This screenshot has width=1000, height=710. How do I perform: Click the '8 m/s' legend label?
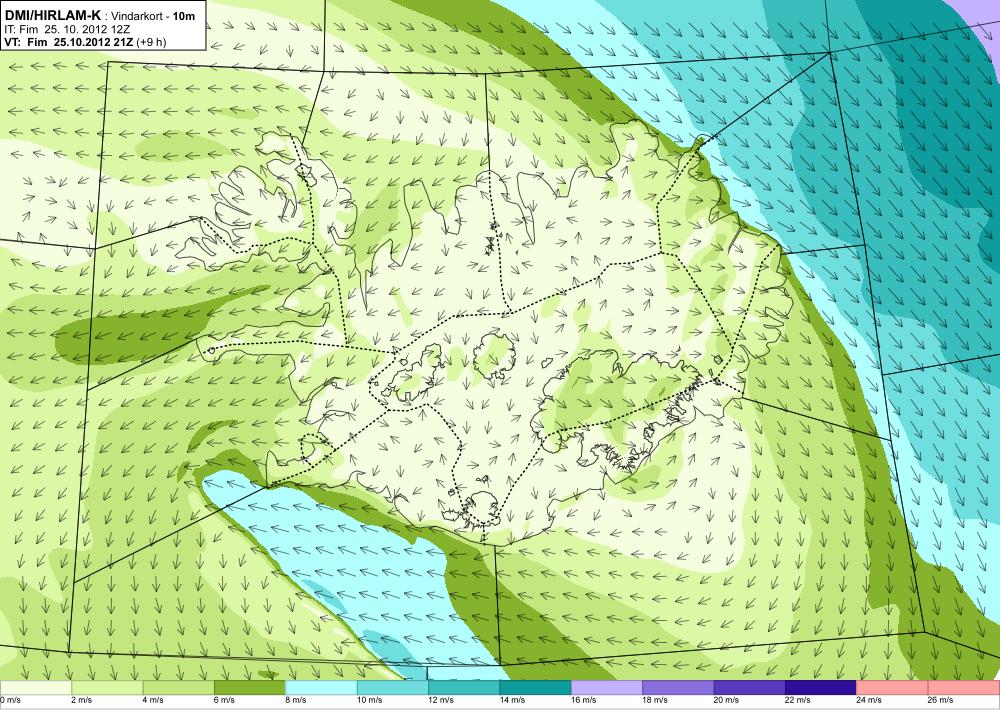pyautogui.click(x=296, y=700)
